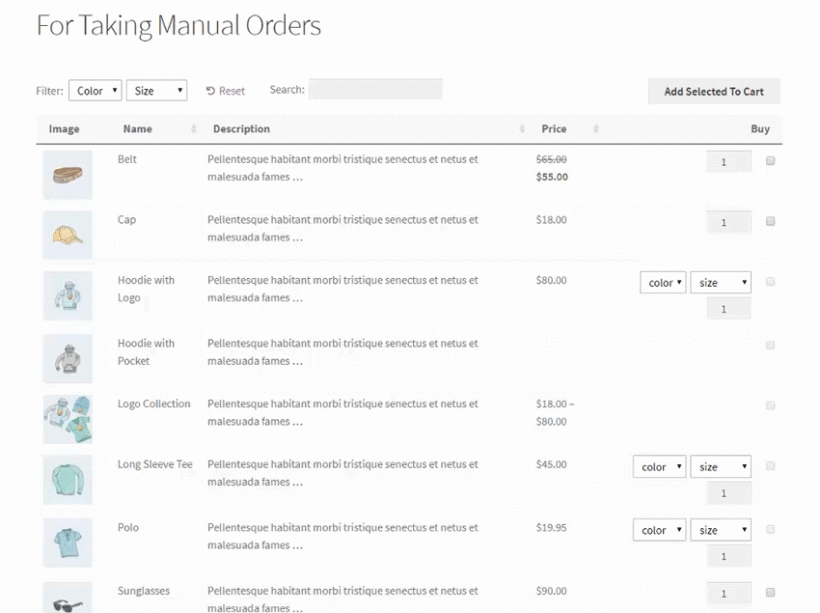Expand the color dropdown for Hoodie with Logo

point(662,282)
